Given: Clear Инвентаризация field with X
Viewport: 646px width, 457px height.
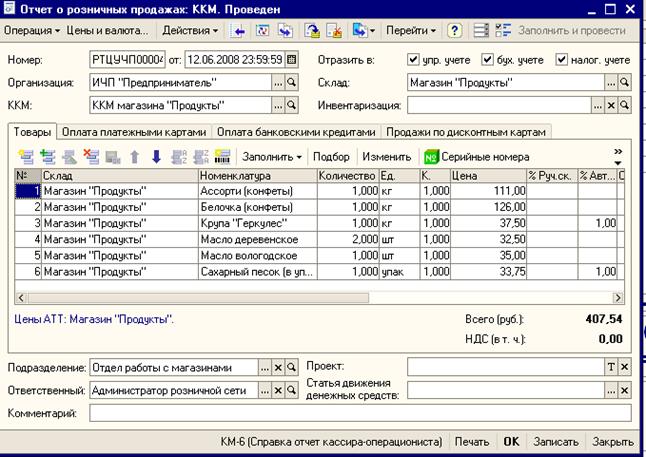Looking at the screenshot, I should (x=611, y=105).
